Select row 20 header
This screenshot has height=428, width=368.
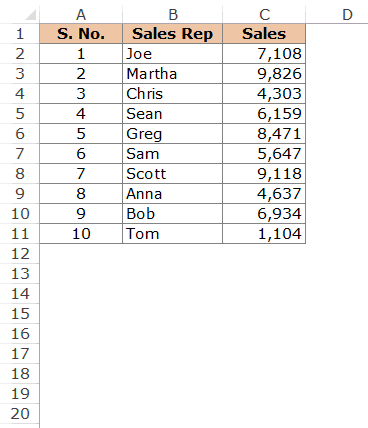click(x=20, y=414)
